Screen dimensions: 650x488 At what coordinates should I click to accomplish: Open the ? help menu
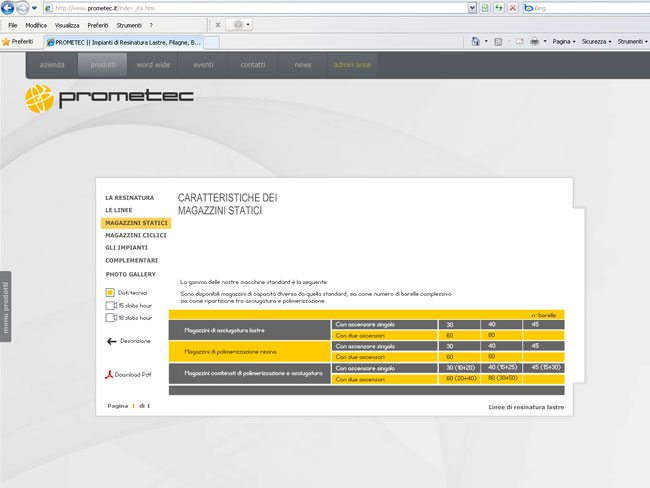(151, 25)
